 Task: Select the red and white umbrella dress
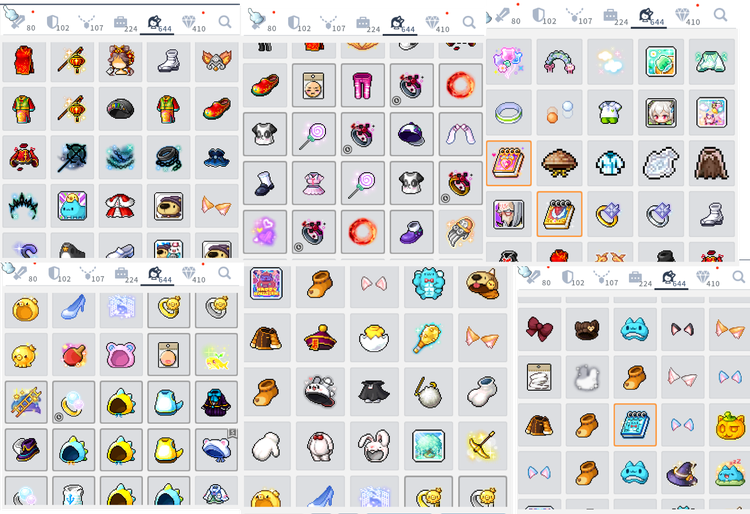120,206
